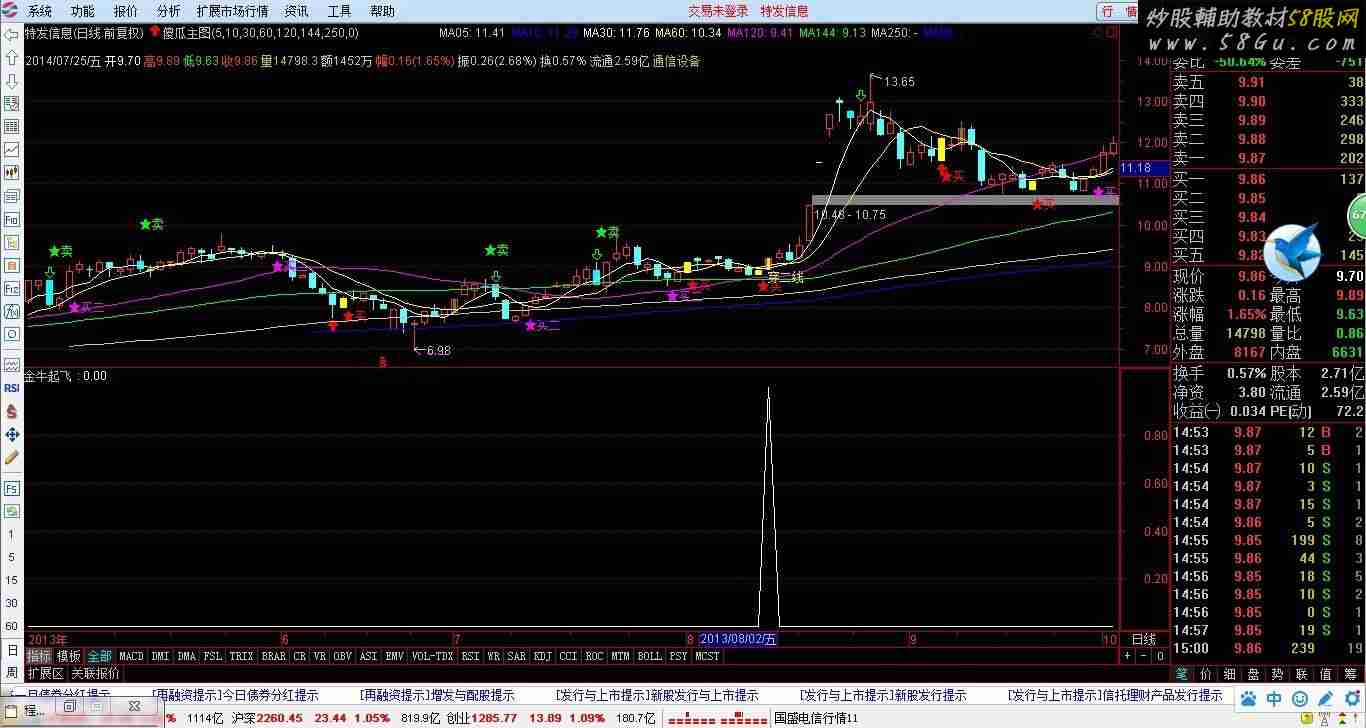Select the 指标 tab below the chart

click(x=39, y=656)
